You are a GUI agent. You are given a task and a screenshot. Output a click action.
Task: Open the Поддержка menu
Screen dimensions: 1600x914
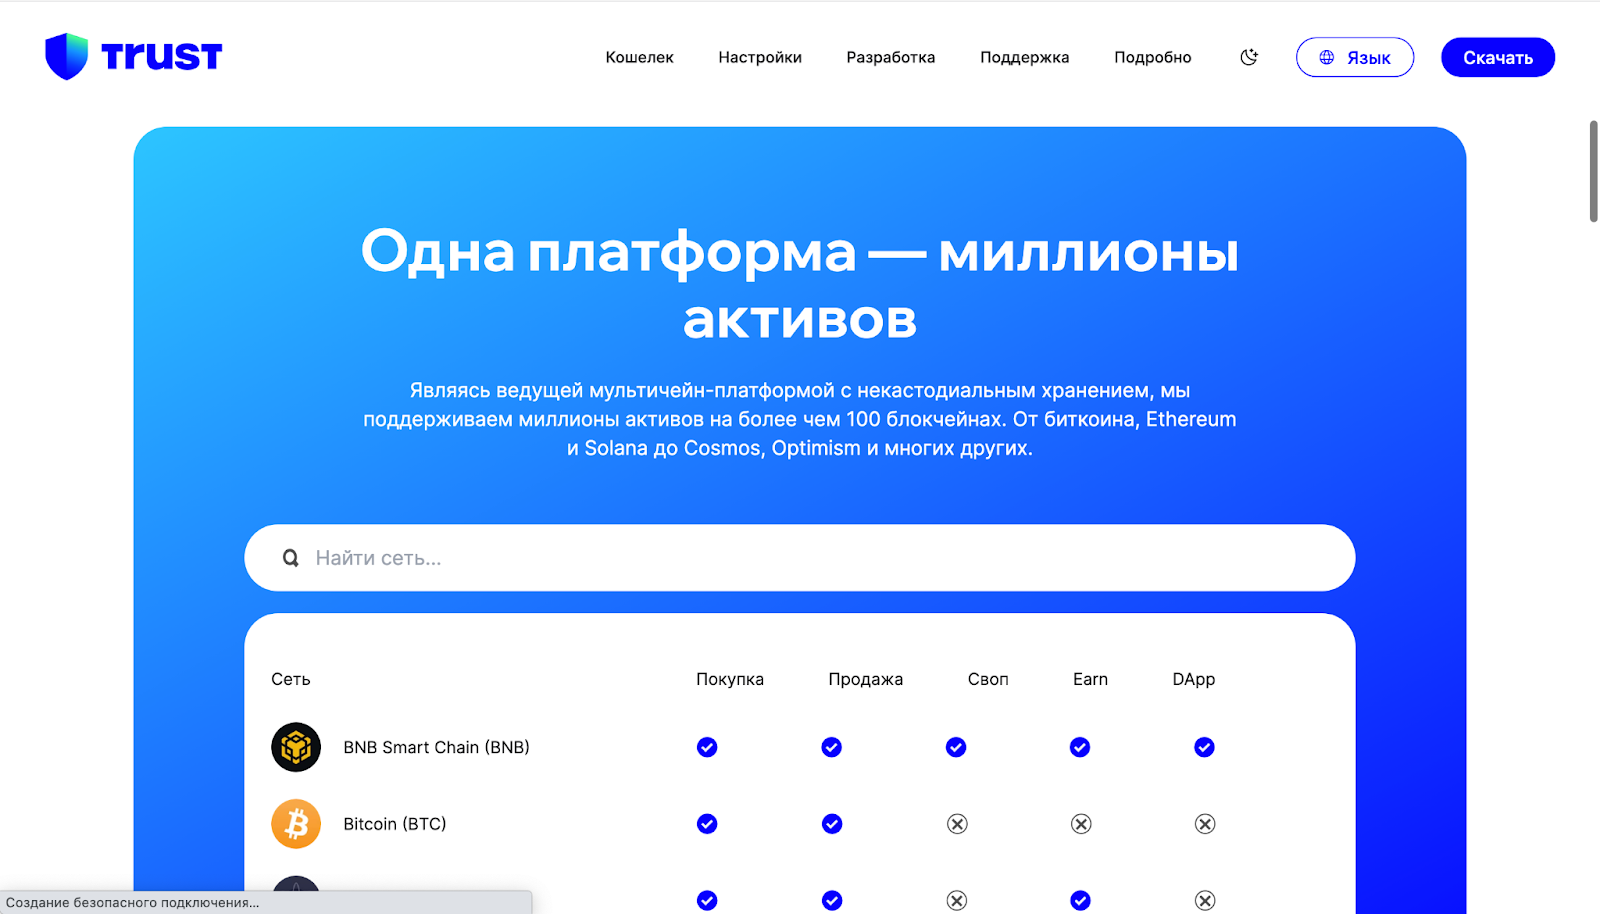pyautogui.click(x=1025, y=57)
